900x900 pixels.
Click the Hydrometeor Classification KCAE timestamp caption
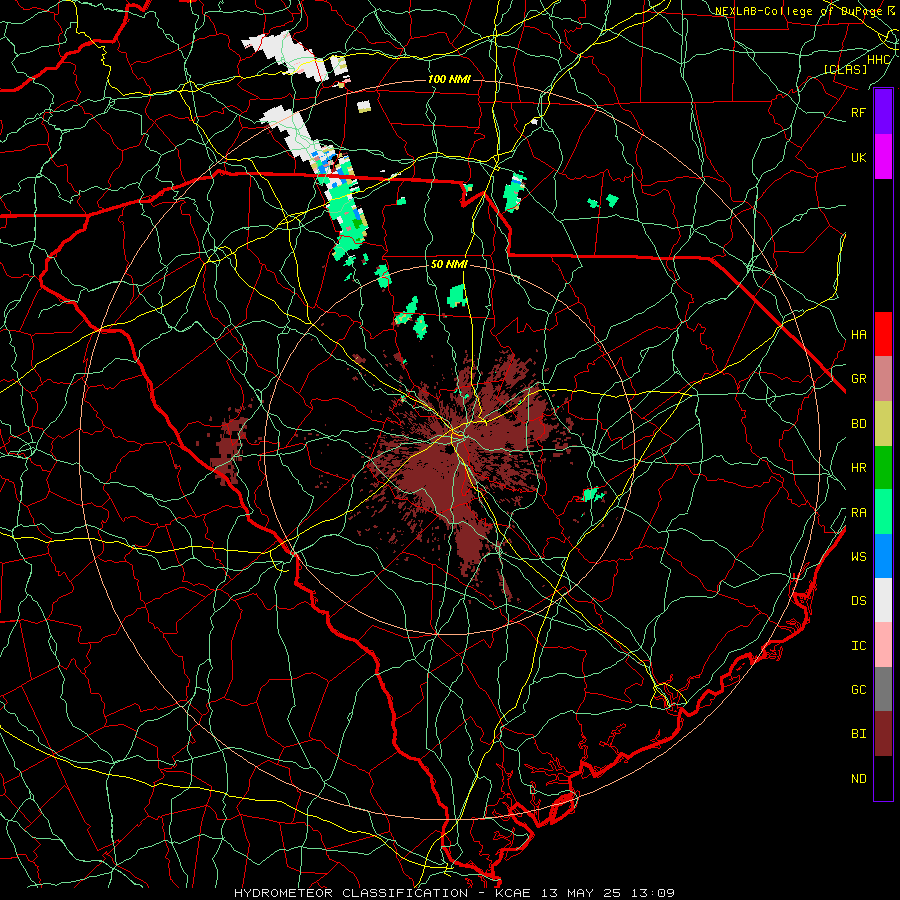click(454, 893)
